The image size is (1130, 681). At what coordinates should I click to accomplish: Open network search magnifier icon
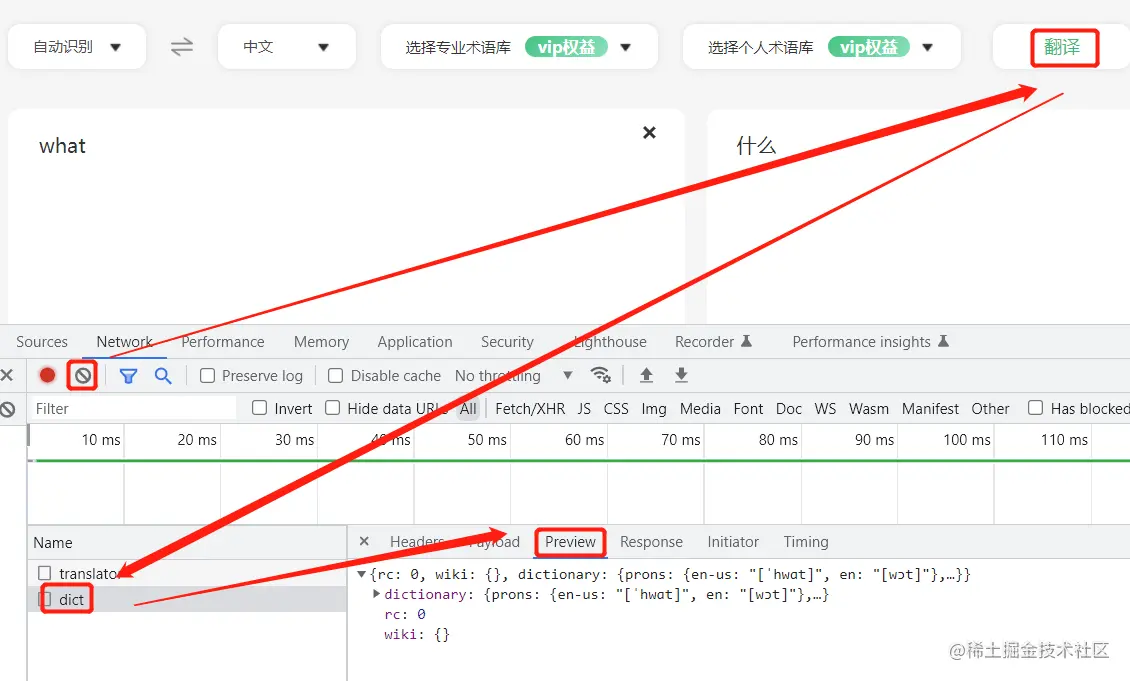tap(163, 375)
